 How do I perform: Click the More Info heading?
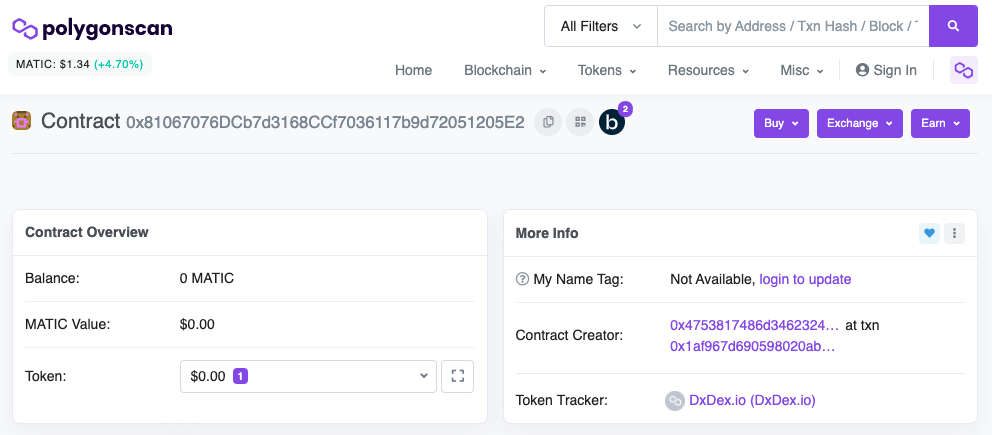click(x=547, y=233)
